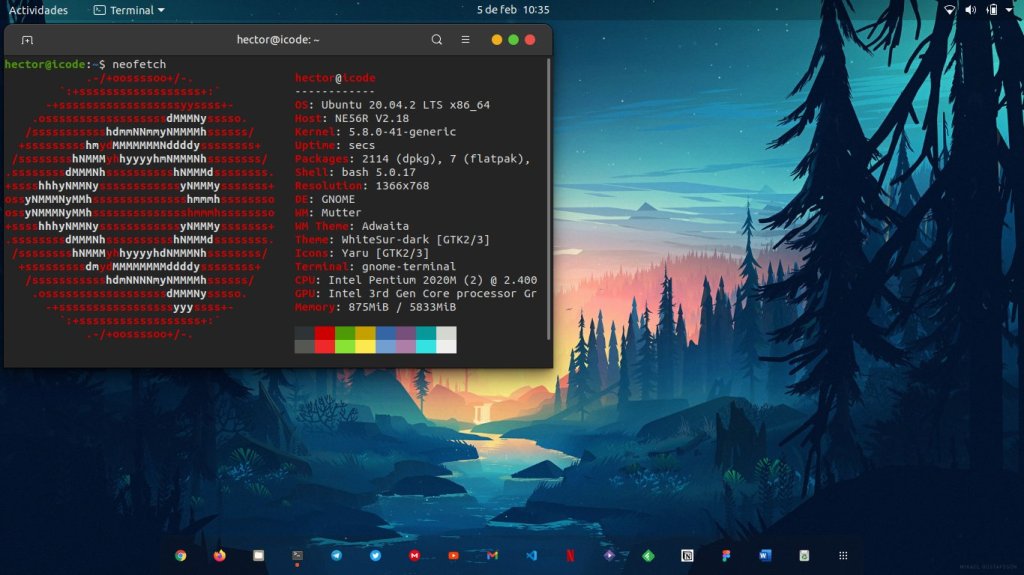Show the applications grid
Image resolution: width=1024 pixels, height=575 pixels.
(843, 555)
